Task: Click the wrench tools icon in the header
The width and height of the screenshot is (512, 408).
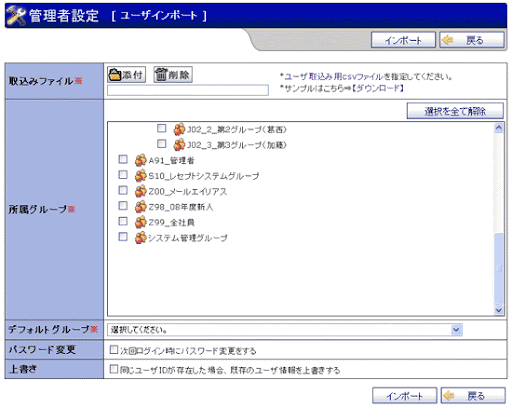Action: point(16,16)
